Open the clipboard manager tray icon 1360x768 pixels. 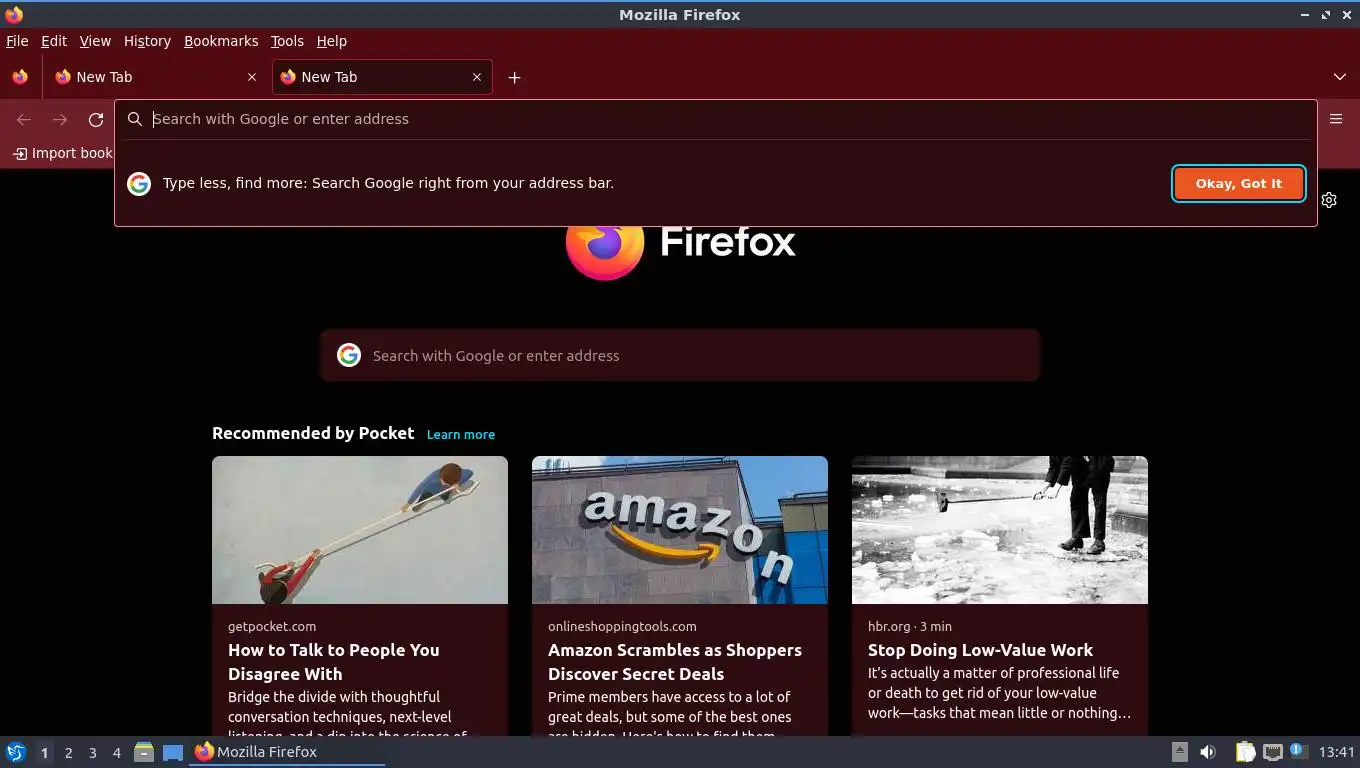tap(1245, 752)
